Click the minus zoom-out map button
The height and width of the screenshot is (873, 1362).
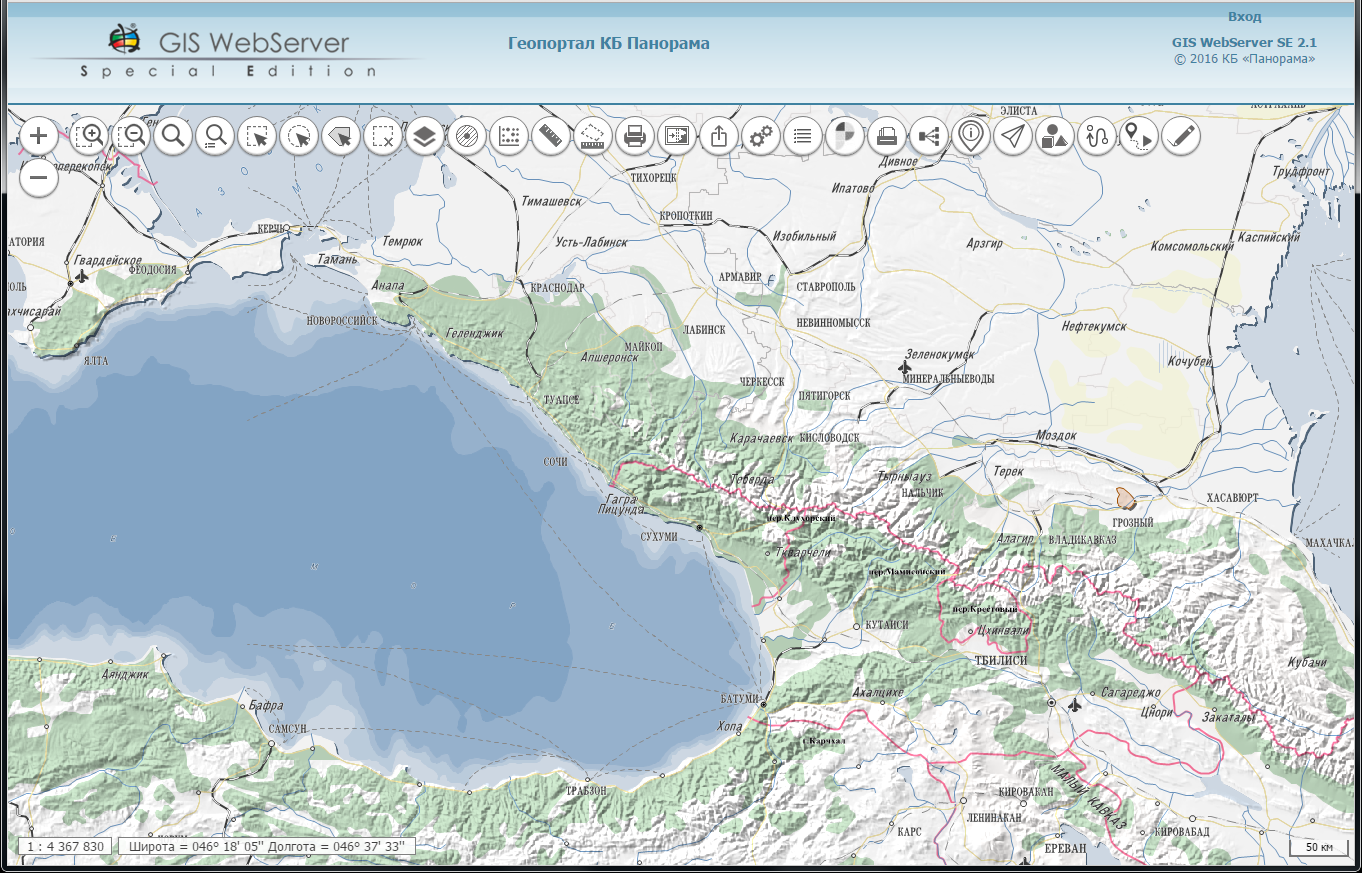pyautogui.click(x=38, y=179)
